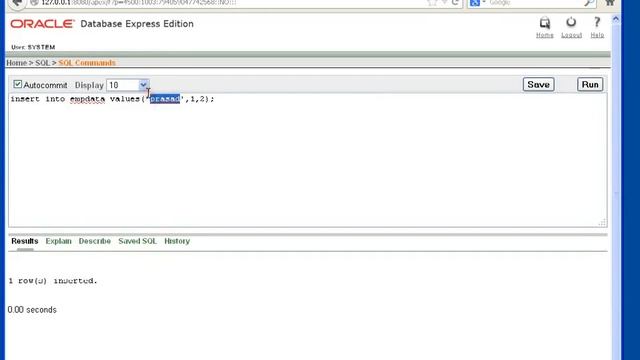Click the 'User: SYSTEM' label
Viewport: 640px width, 360px height.
[33, 47]
